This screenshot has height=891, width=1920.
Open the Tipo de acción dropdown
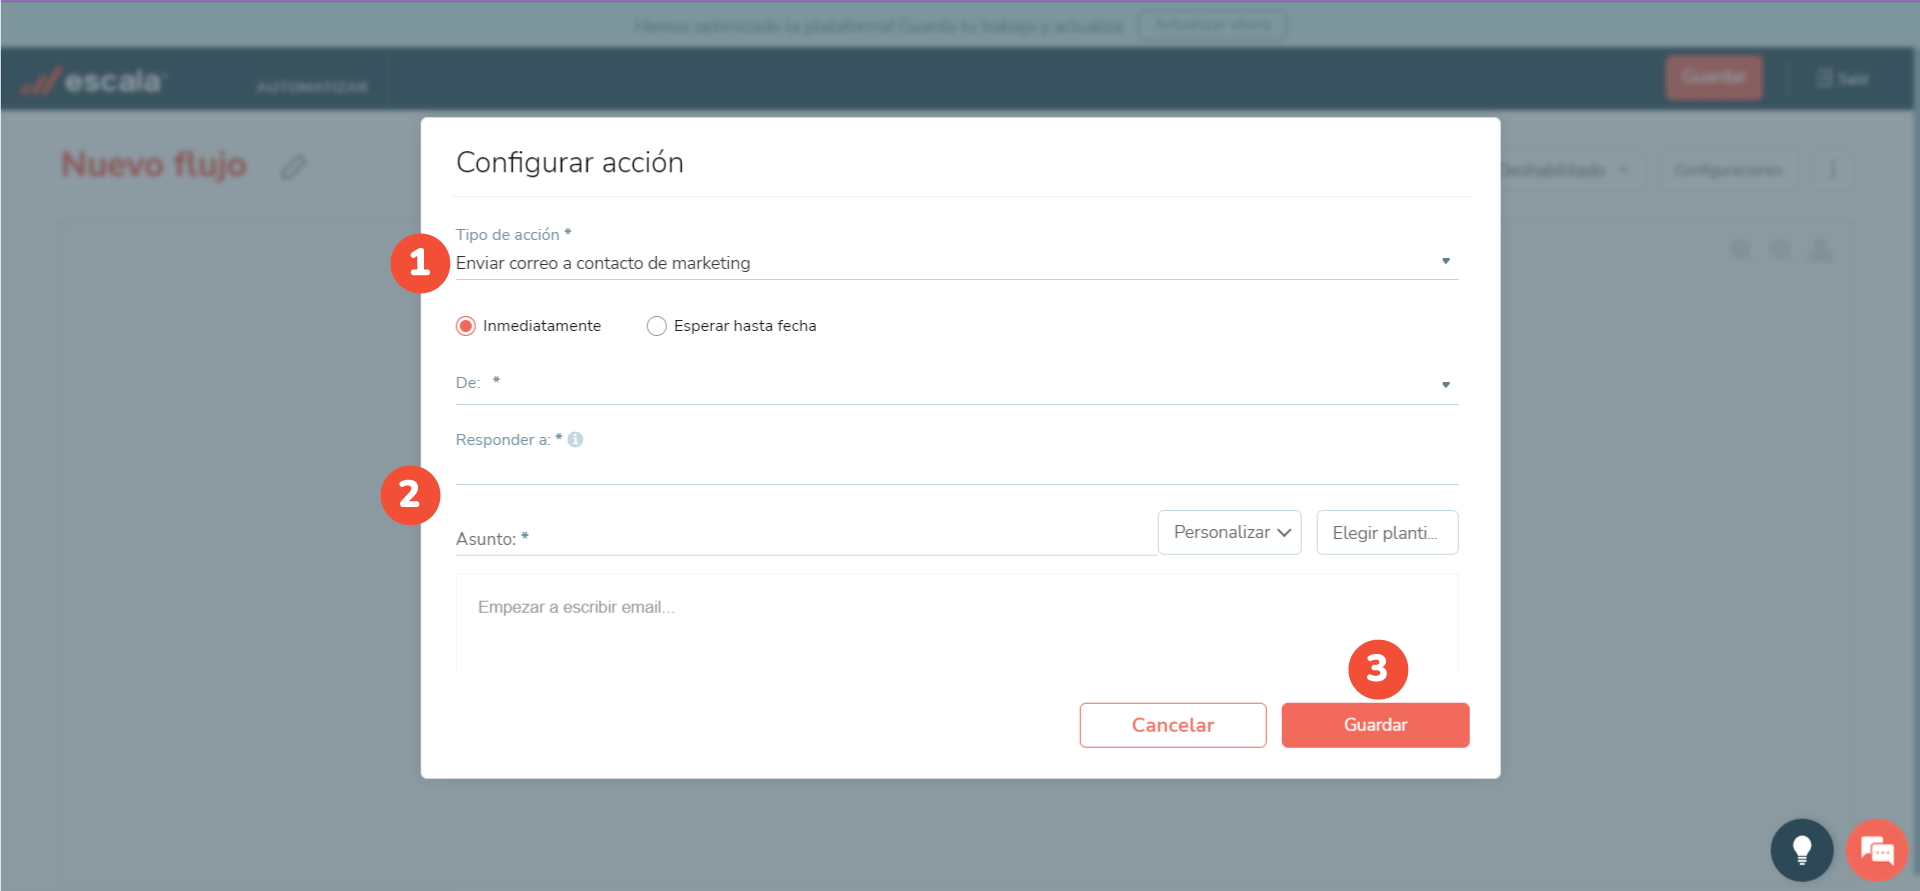(957, 263)
